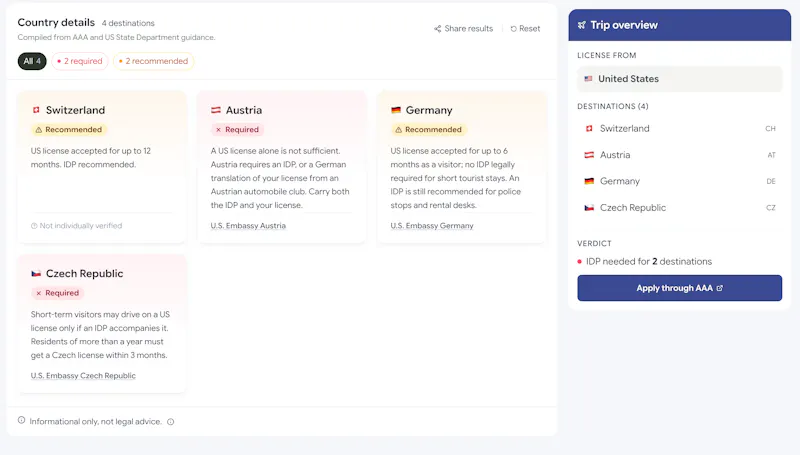Image resolution: width=800 pixels, height=455 pixels.
Task: Click the Switzerland flag in Country details card
Action: click(x=36, y=110)
